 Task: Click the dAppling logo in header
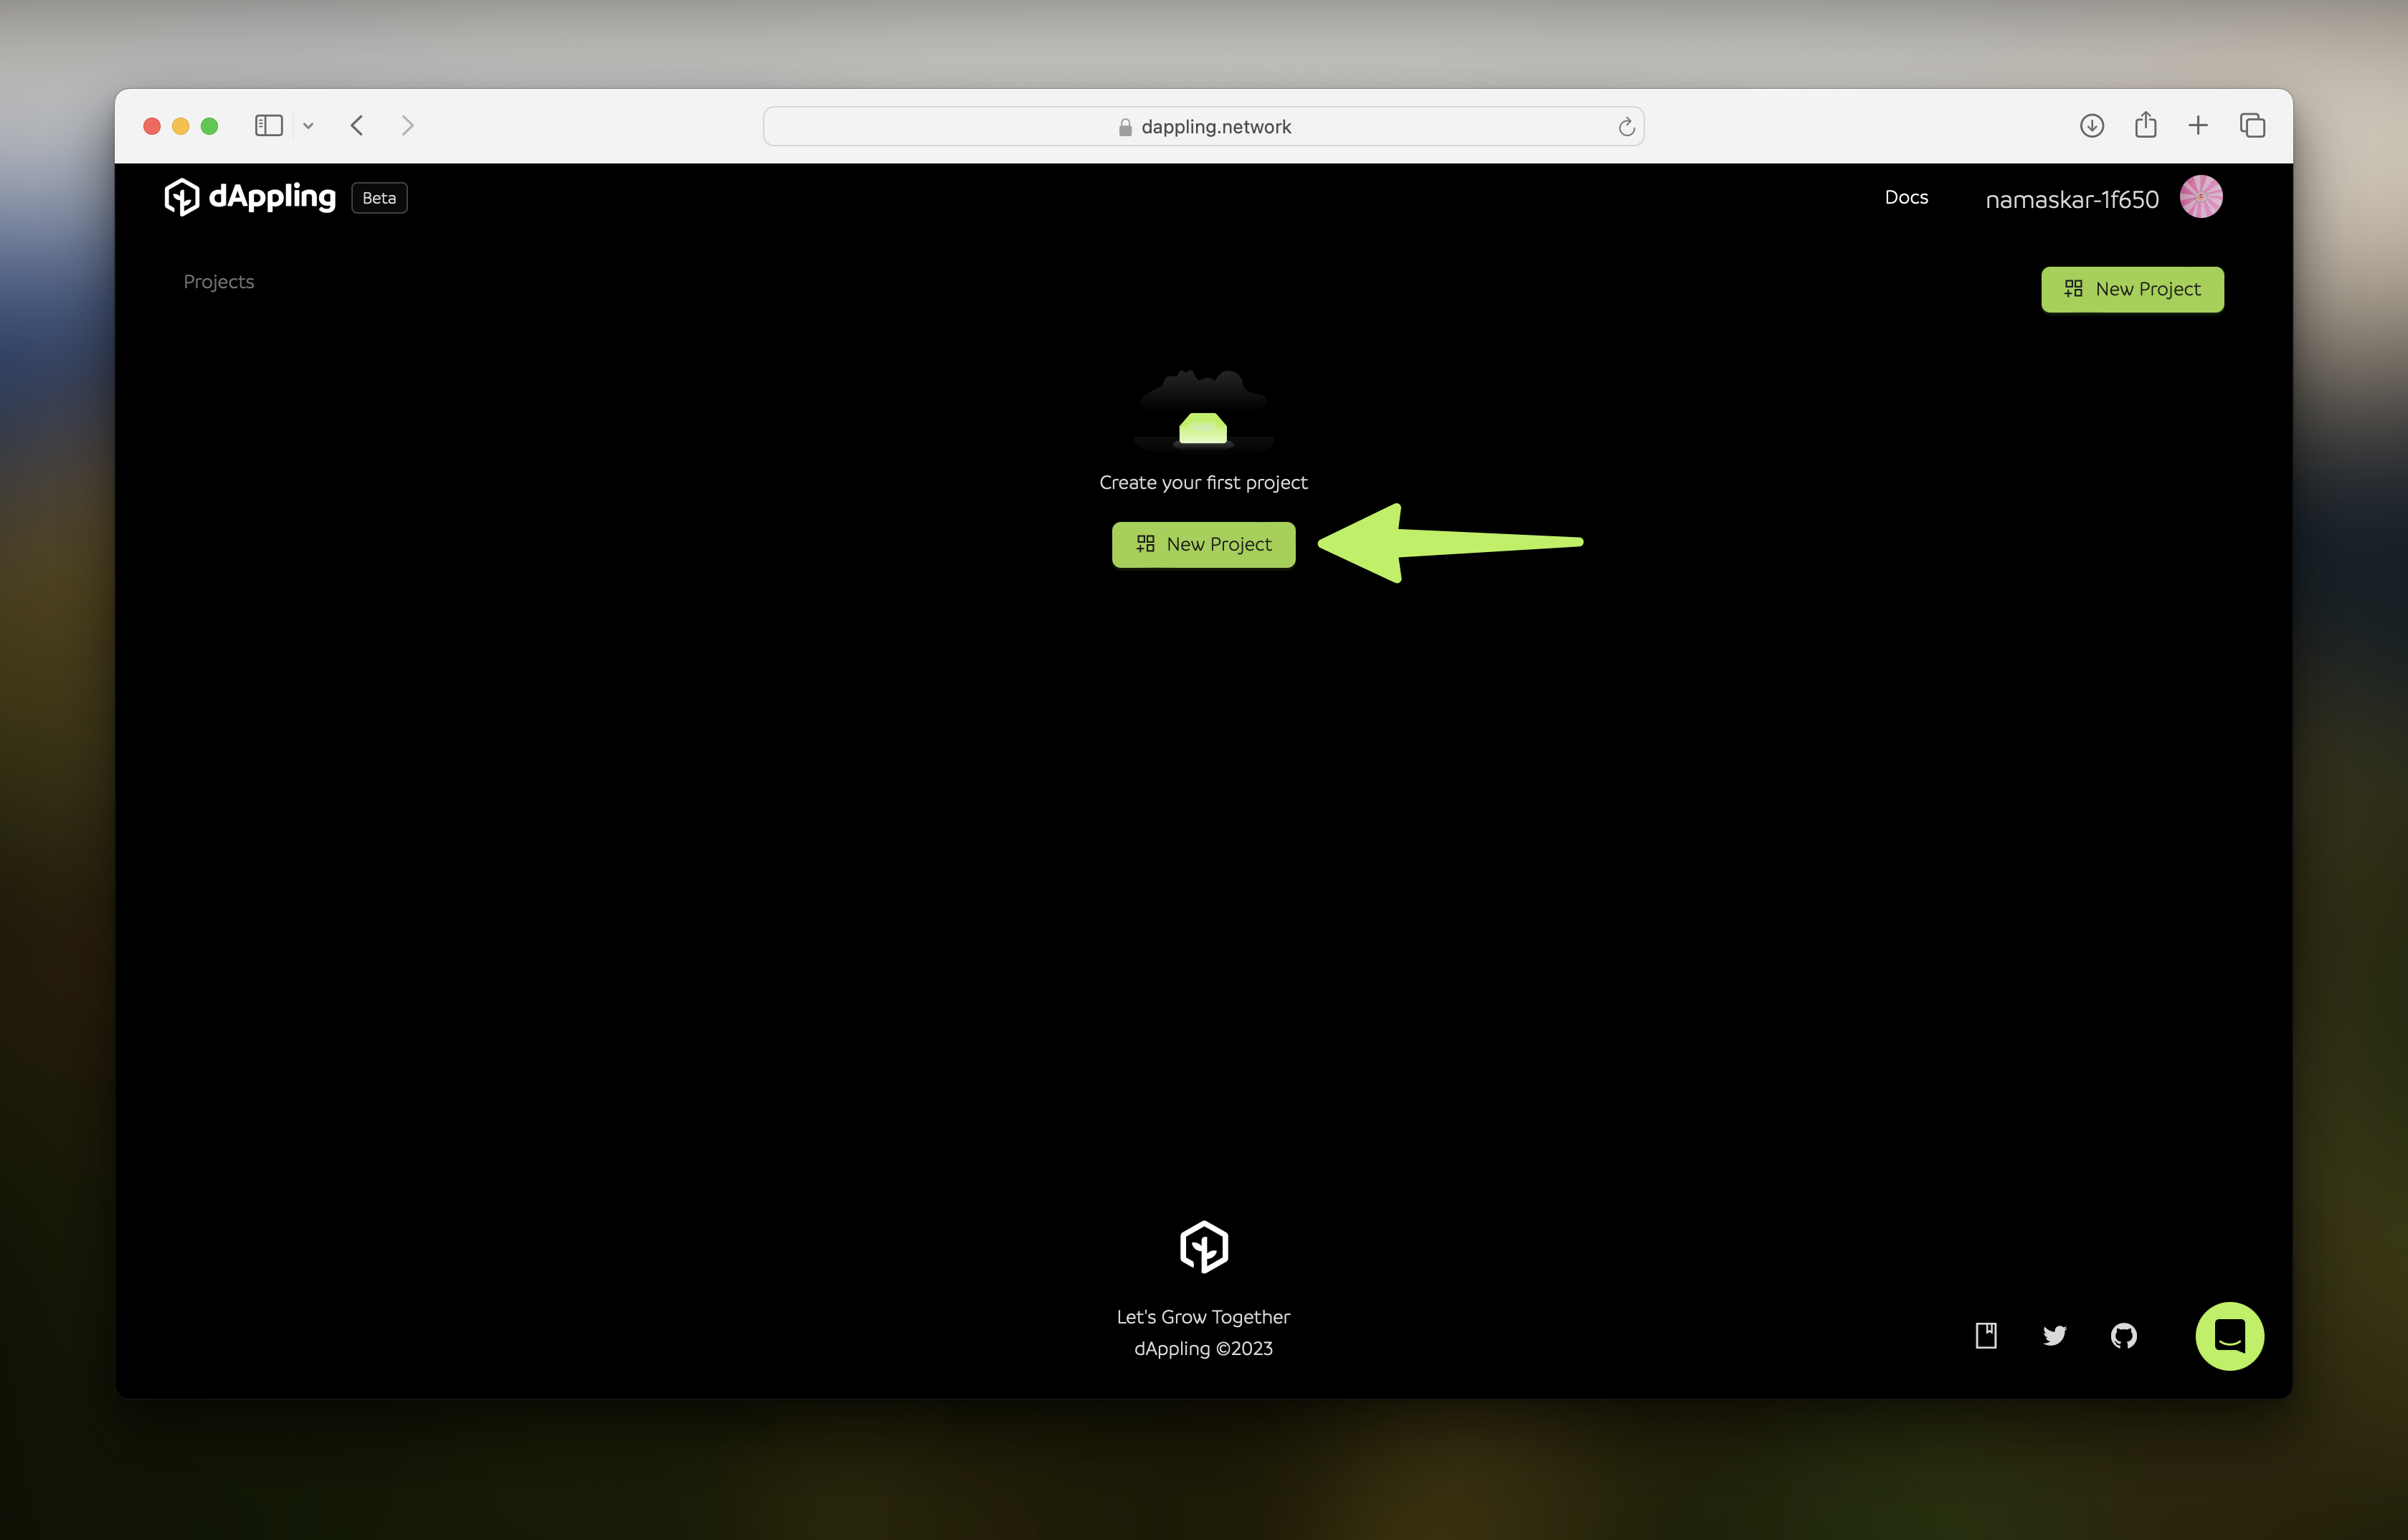[x=250, y=197]
